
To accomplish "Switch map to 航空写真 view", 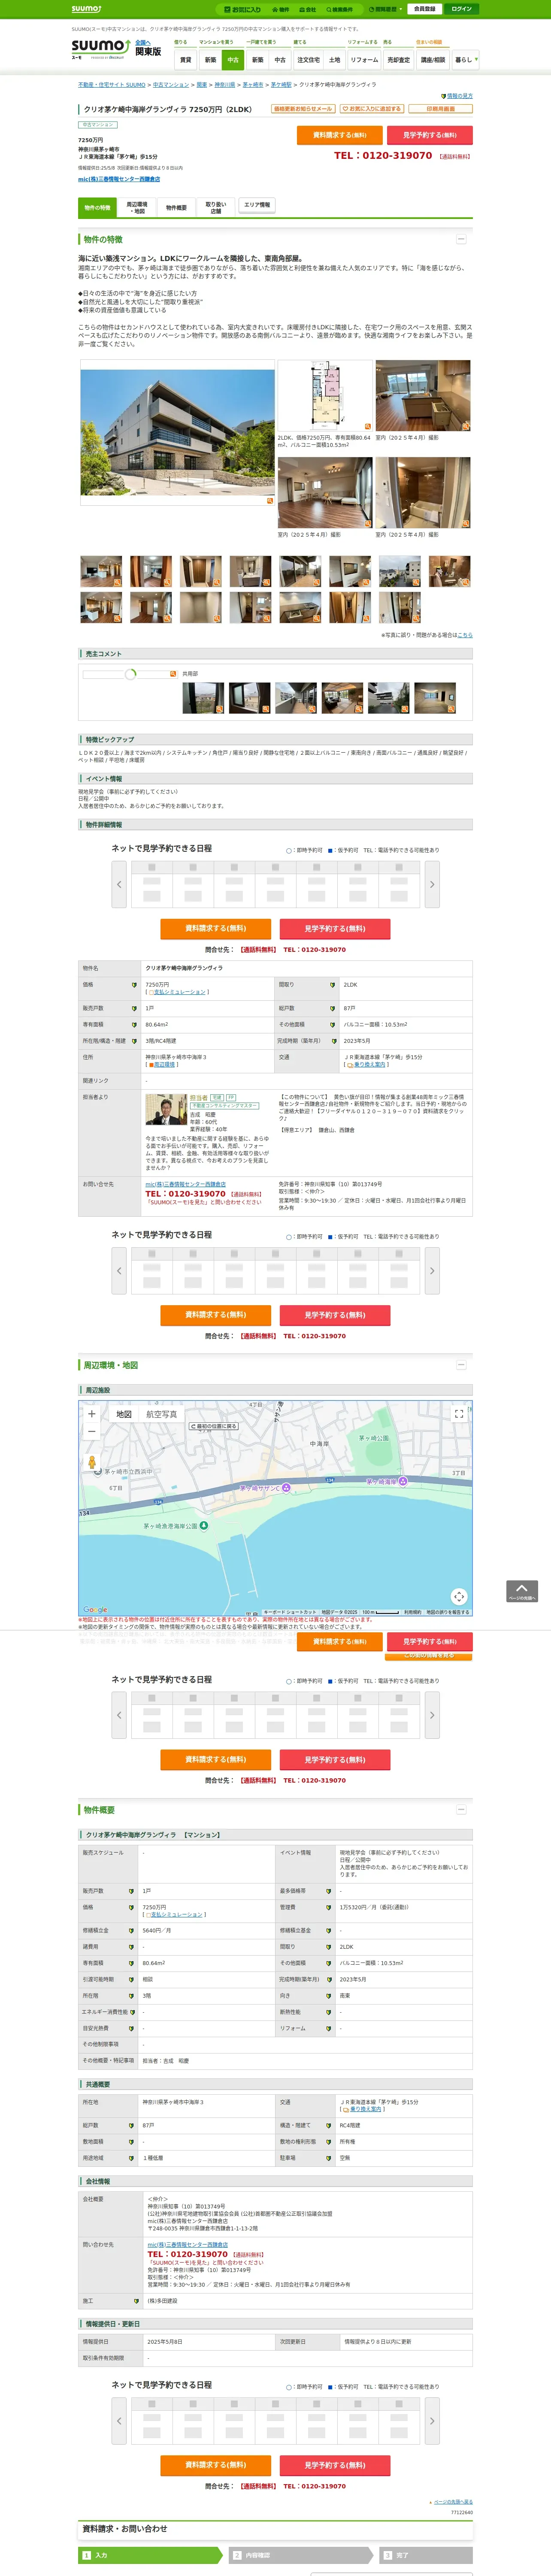I will (x=162, y=1414).
